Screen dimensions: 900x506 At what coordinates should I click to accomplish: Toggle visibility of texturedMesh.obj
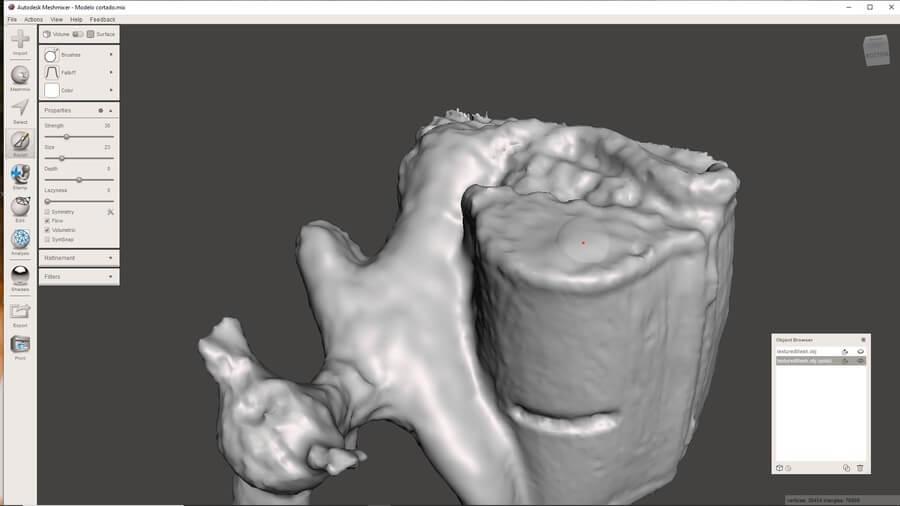click(860, 352)
